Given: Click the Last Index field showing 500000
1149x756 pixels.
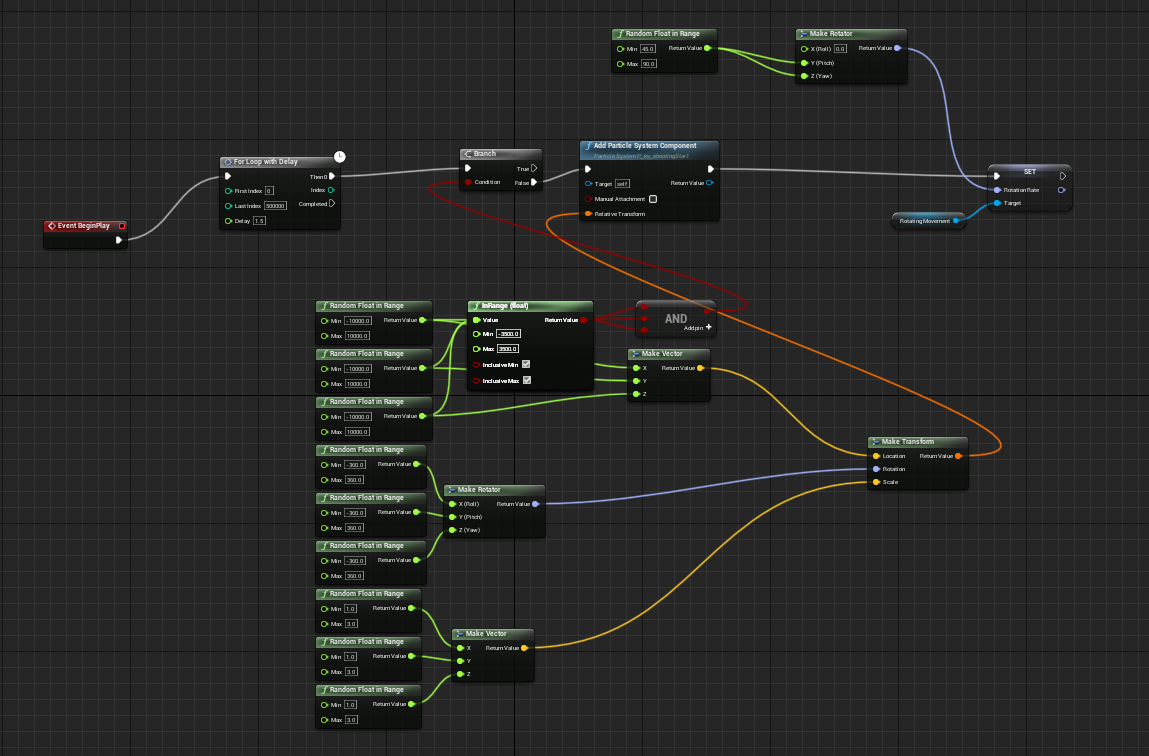Looking at the screenshot, I should [x=275, y=206].
